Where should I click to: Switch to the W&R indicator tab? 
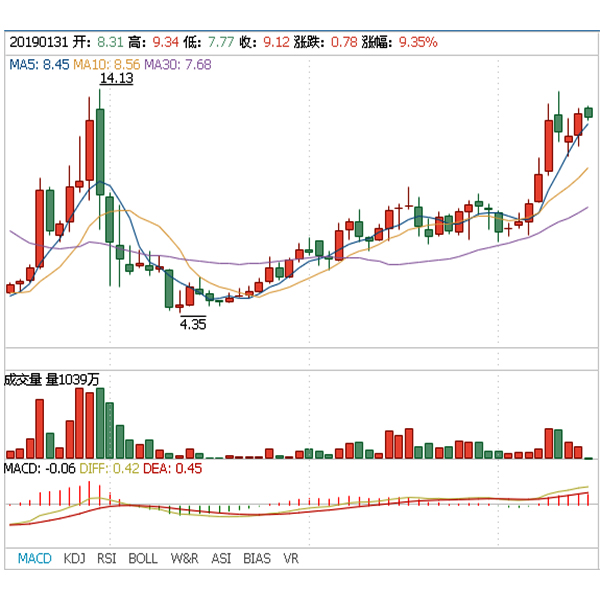184,558
